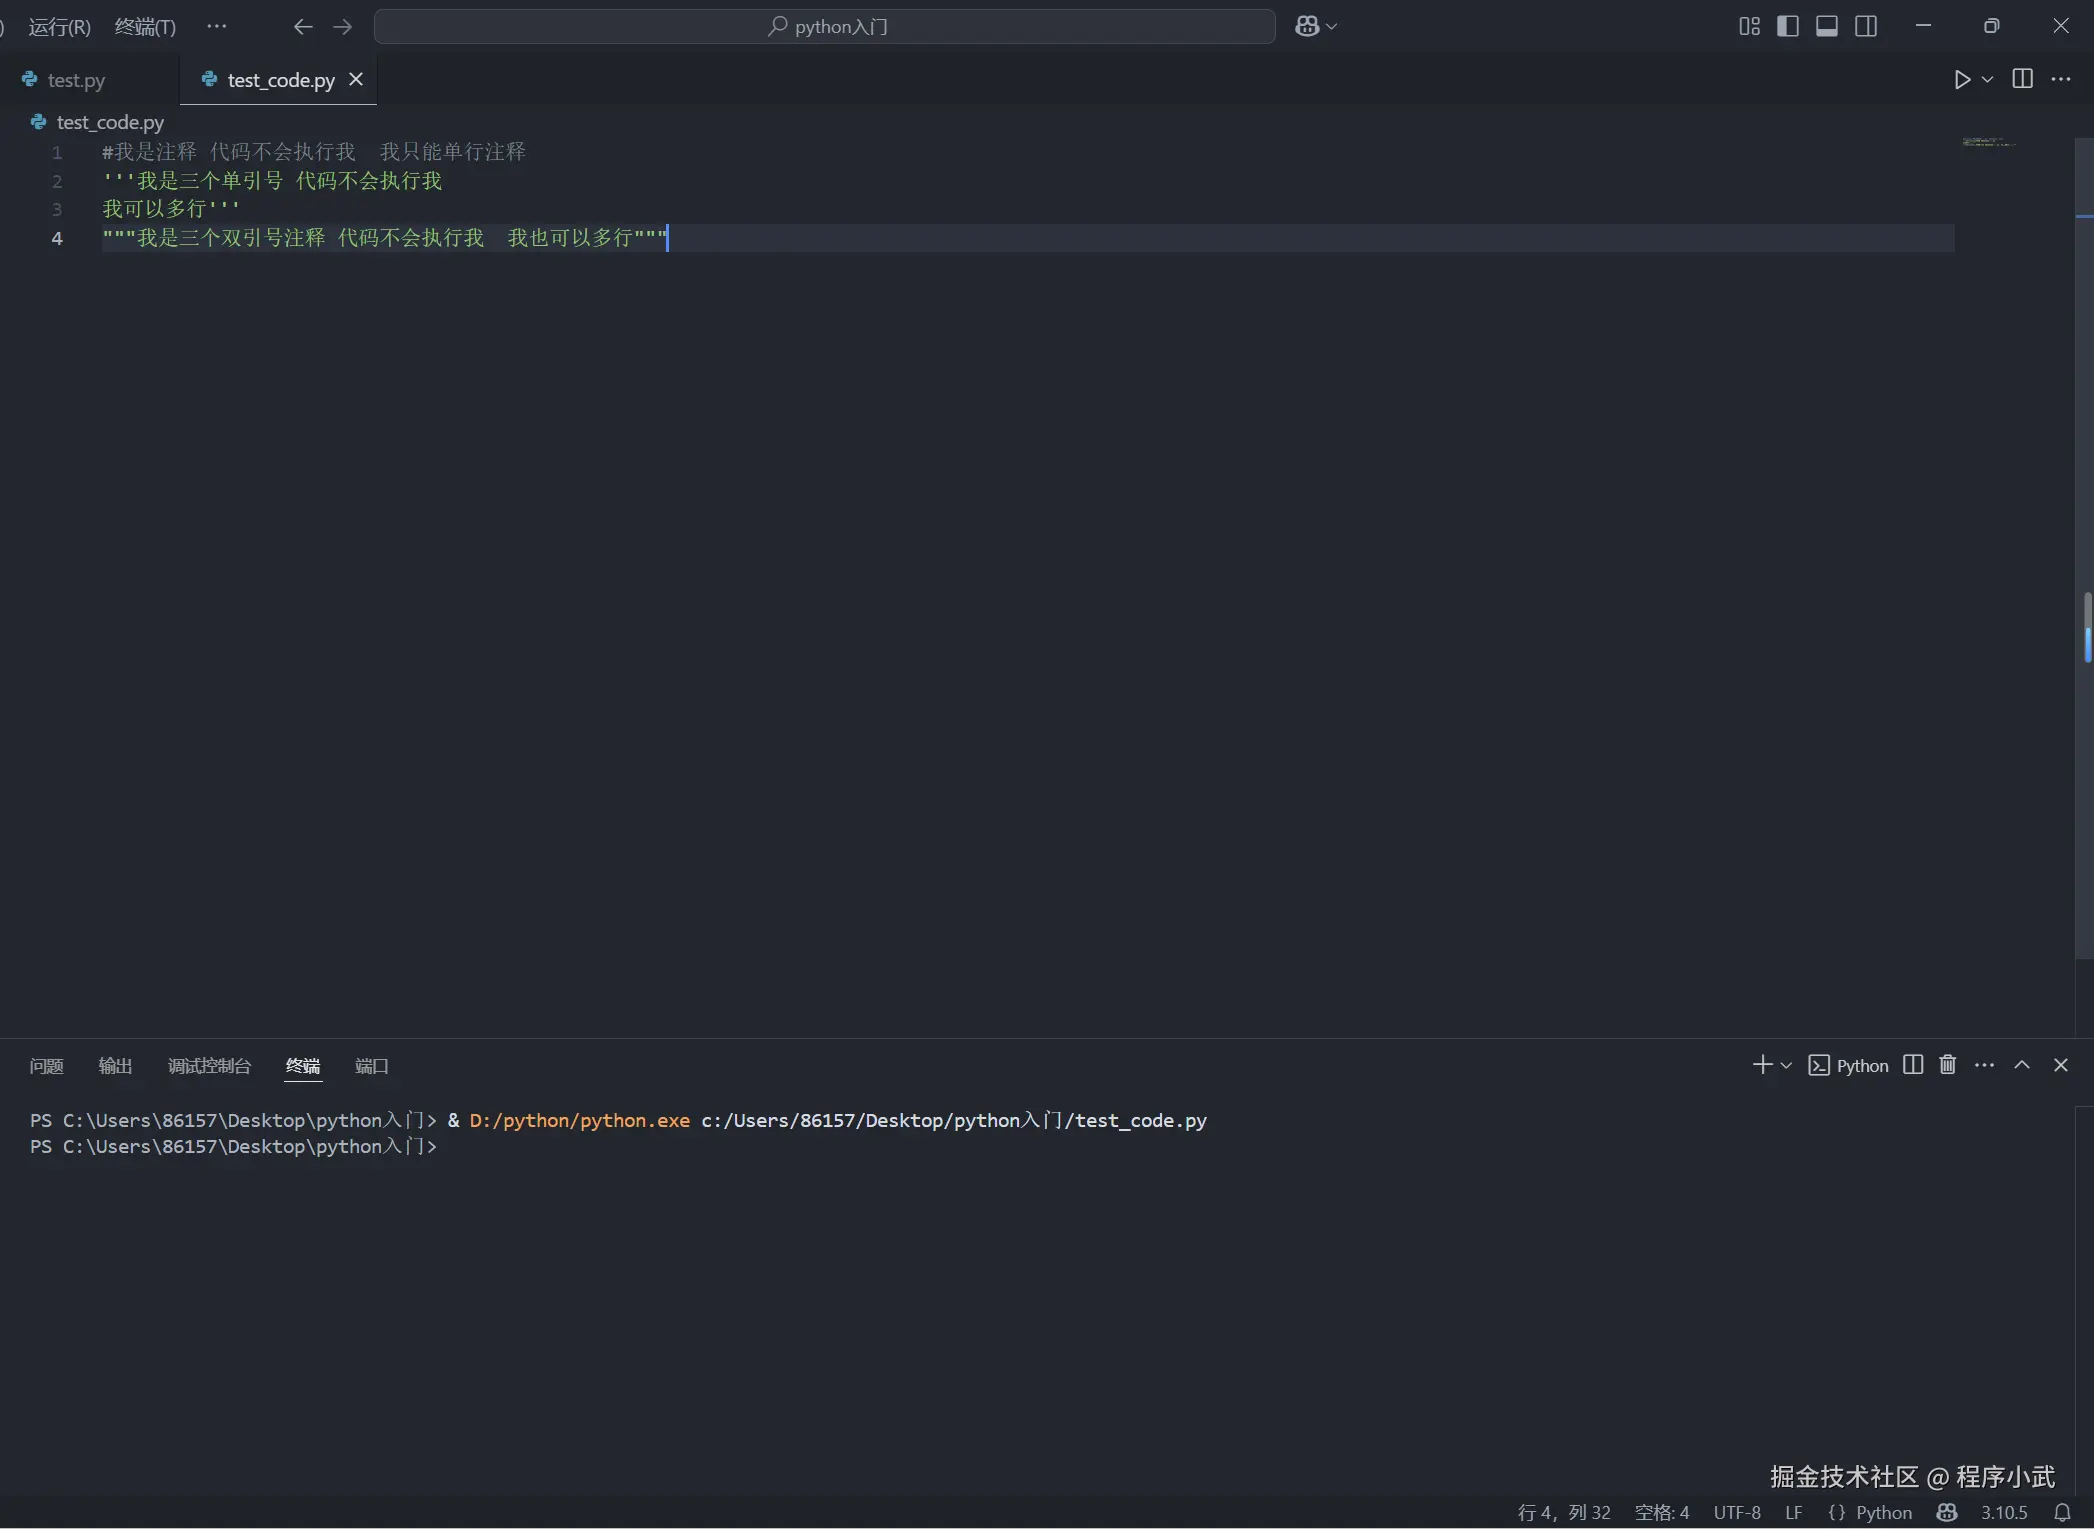Delete the terminal with trash icon
The width and height of the screenshot is (2094, 1529).
click(x=1947, y=1065)
